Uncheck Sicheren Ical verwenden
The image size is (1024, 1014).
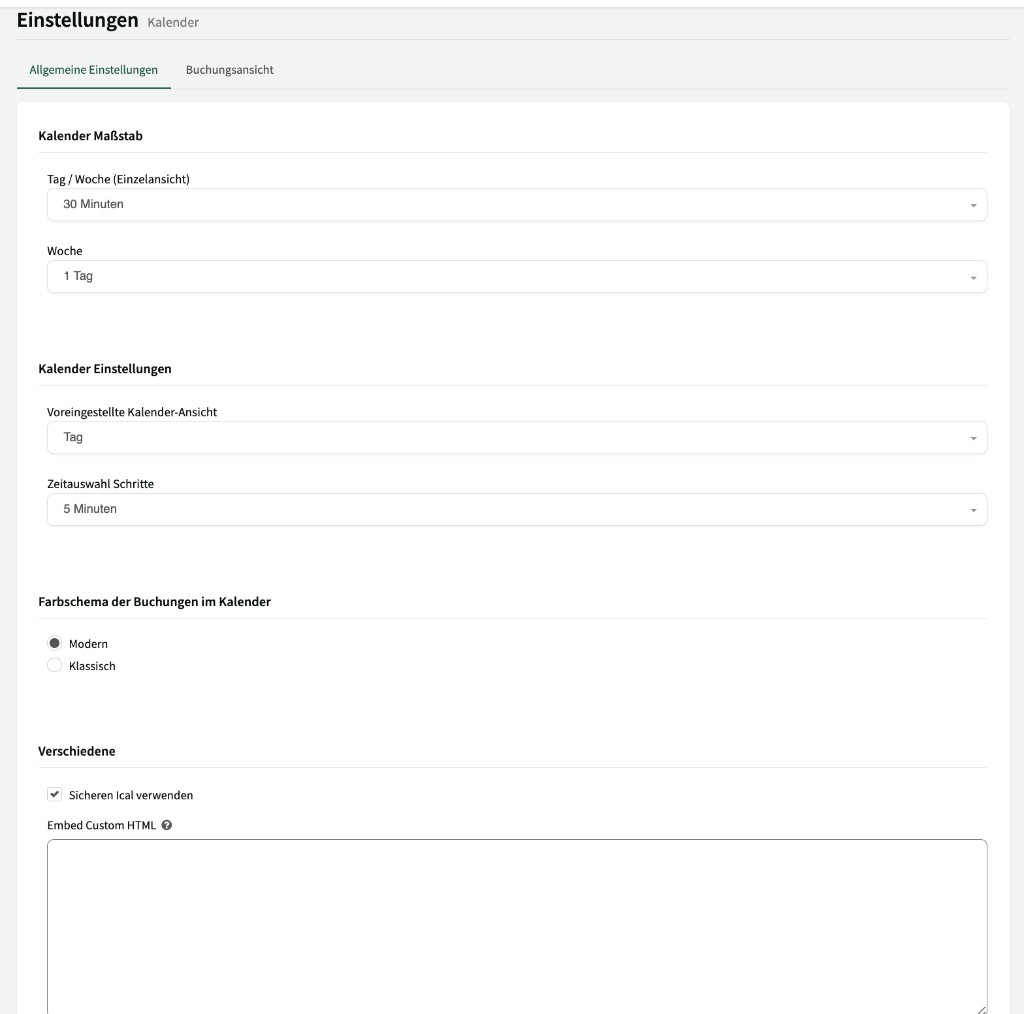click(55, 795)
